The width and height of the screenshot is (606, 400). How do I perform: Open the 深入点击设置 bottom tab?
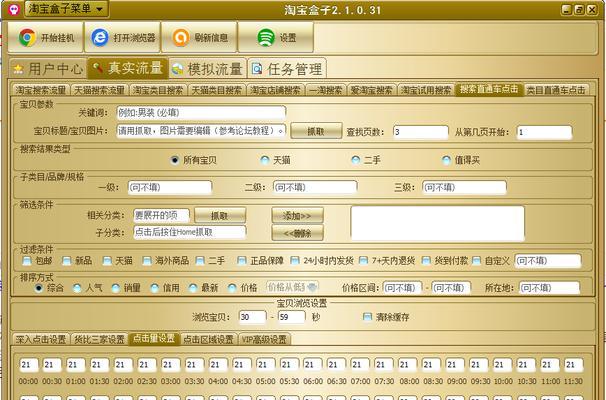click(x=41, y=339)
